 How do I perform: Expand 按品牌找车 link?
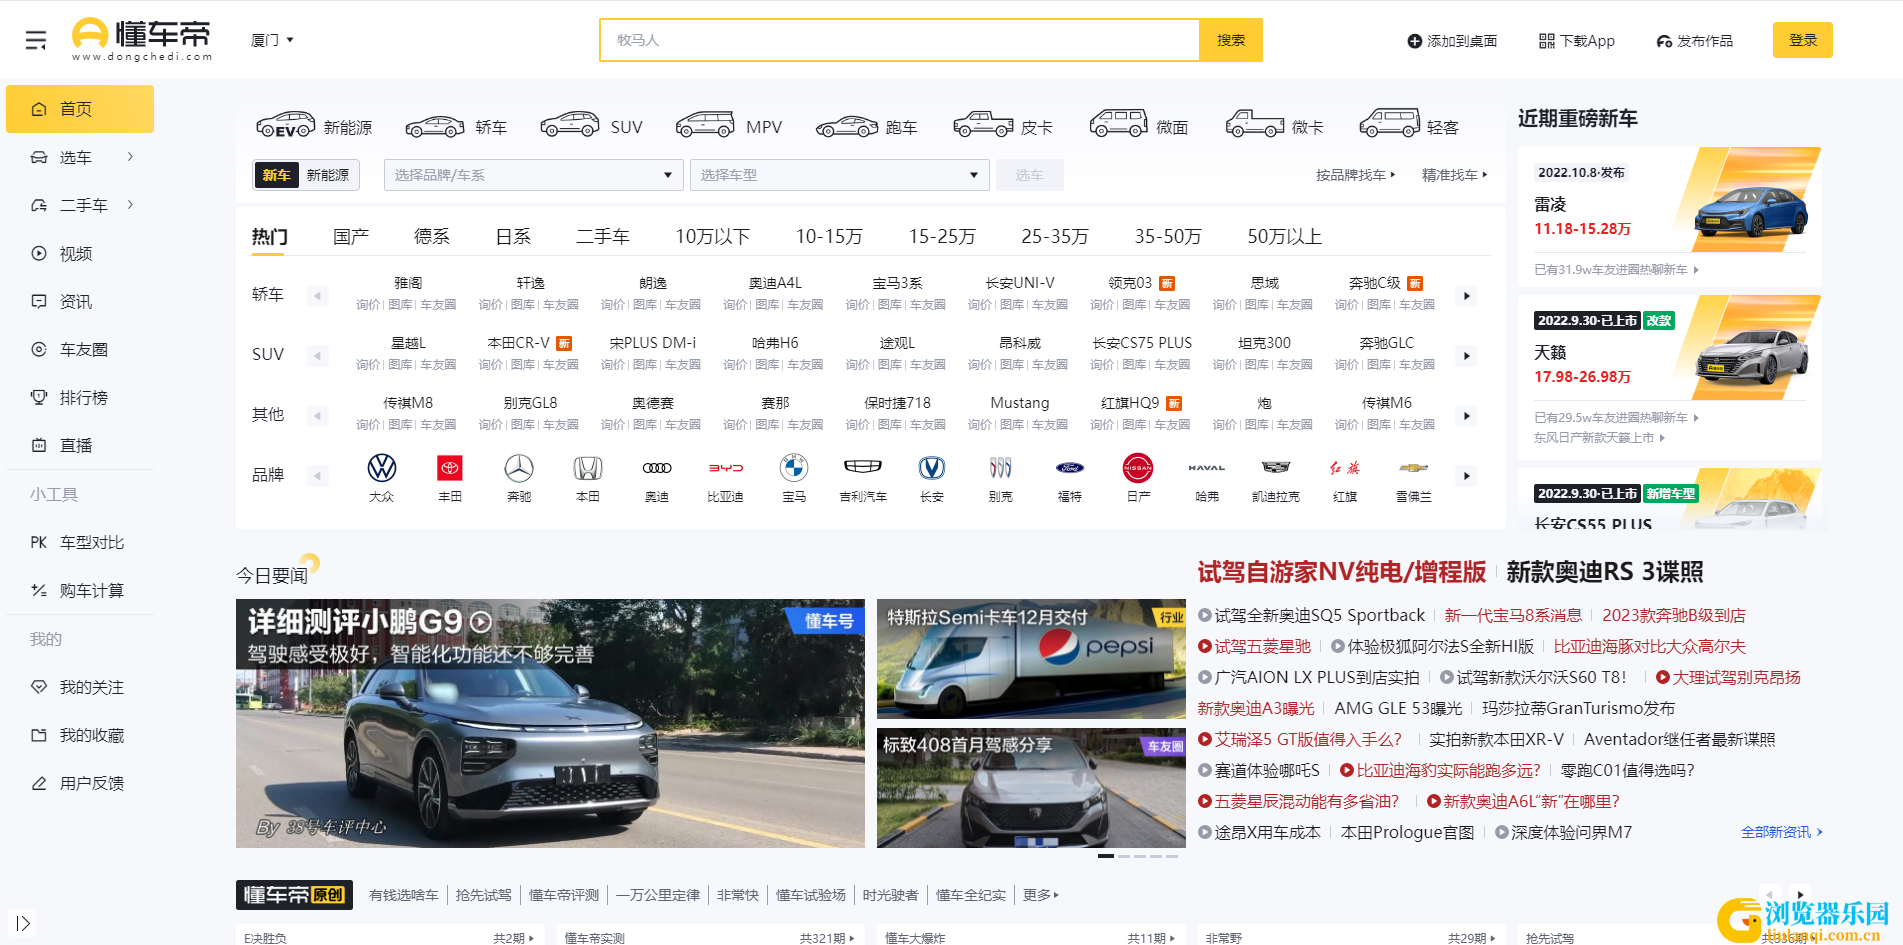1355,175
